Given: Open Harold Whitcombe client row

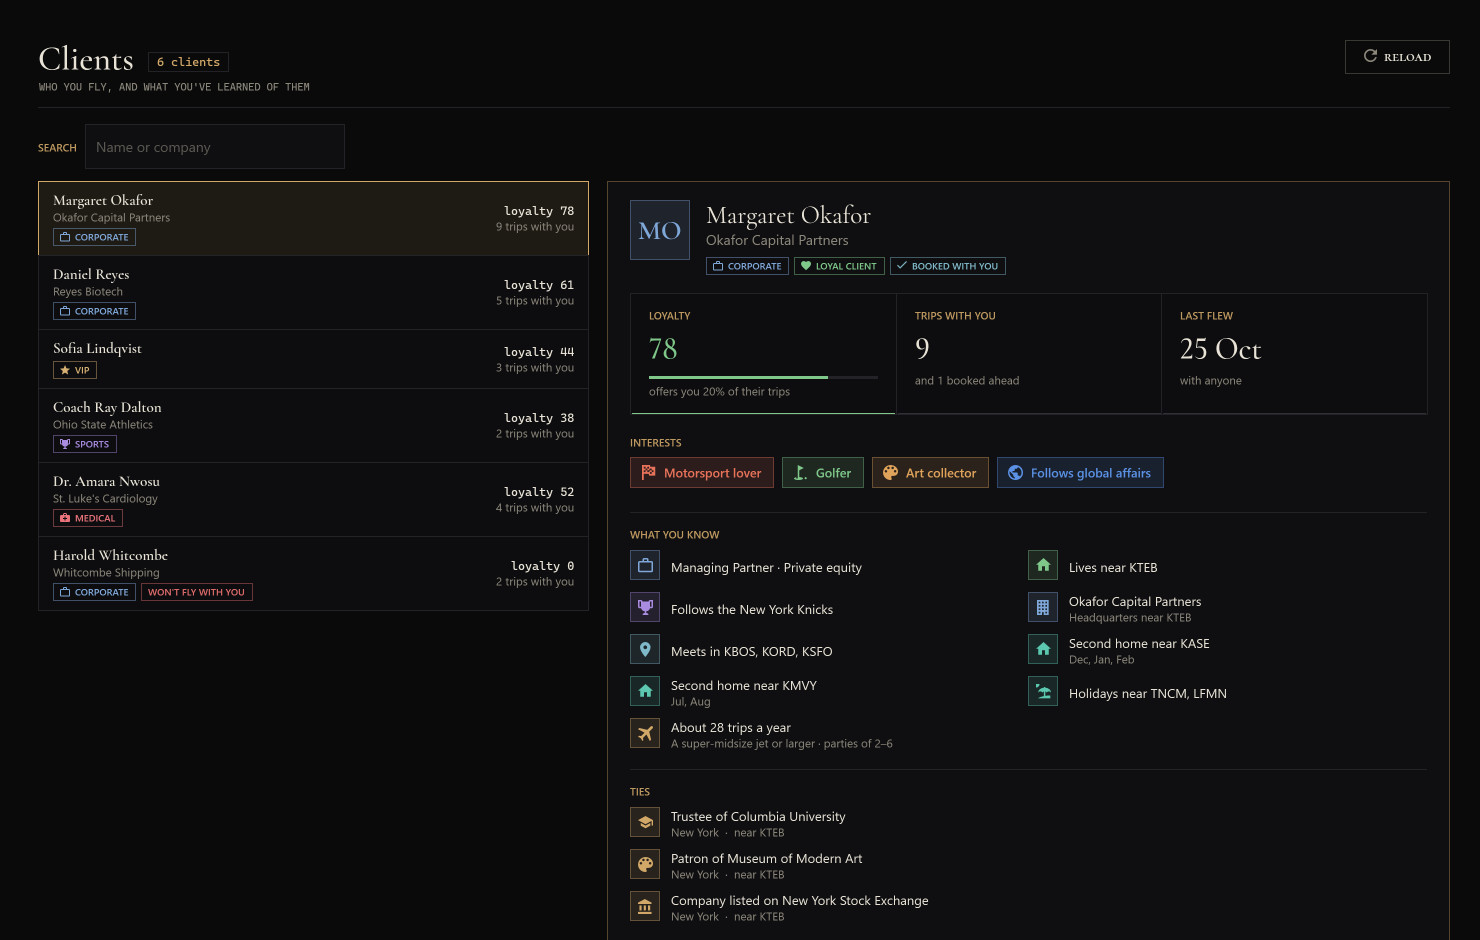Looking at the screenshot, I should pos(313,574).
